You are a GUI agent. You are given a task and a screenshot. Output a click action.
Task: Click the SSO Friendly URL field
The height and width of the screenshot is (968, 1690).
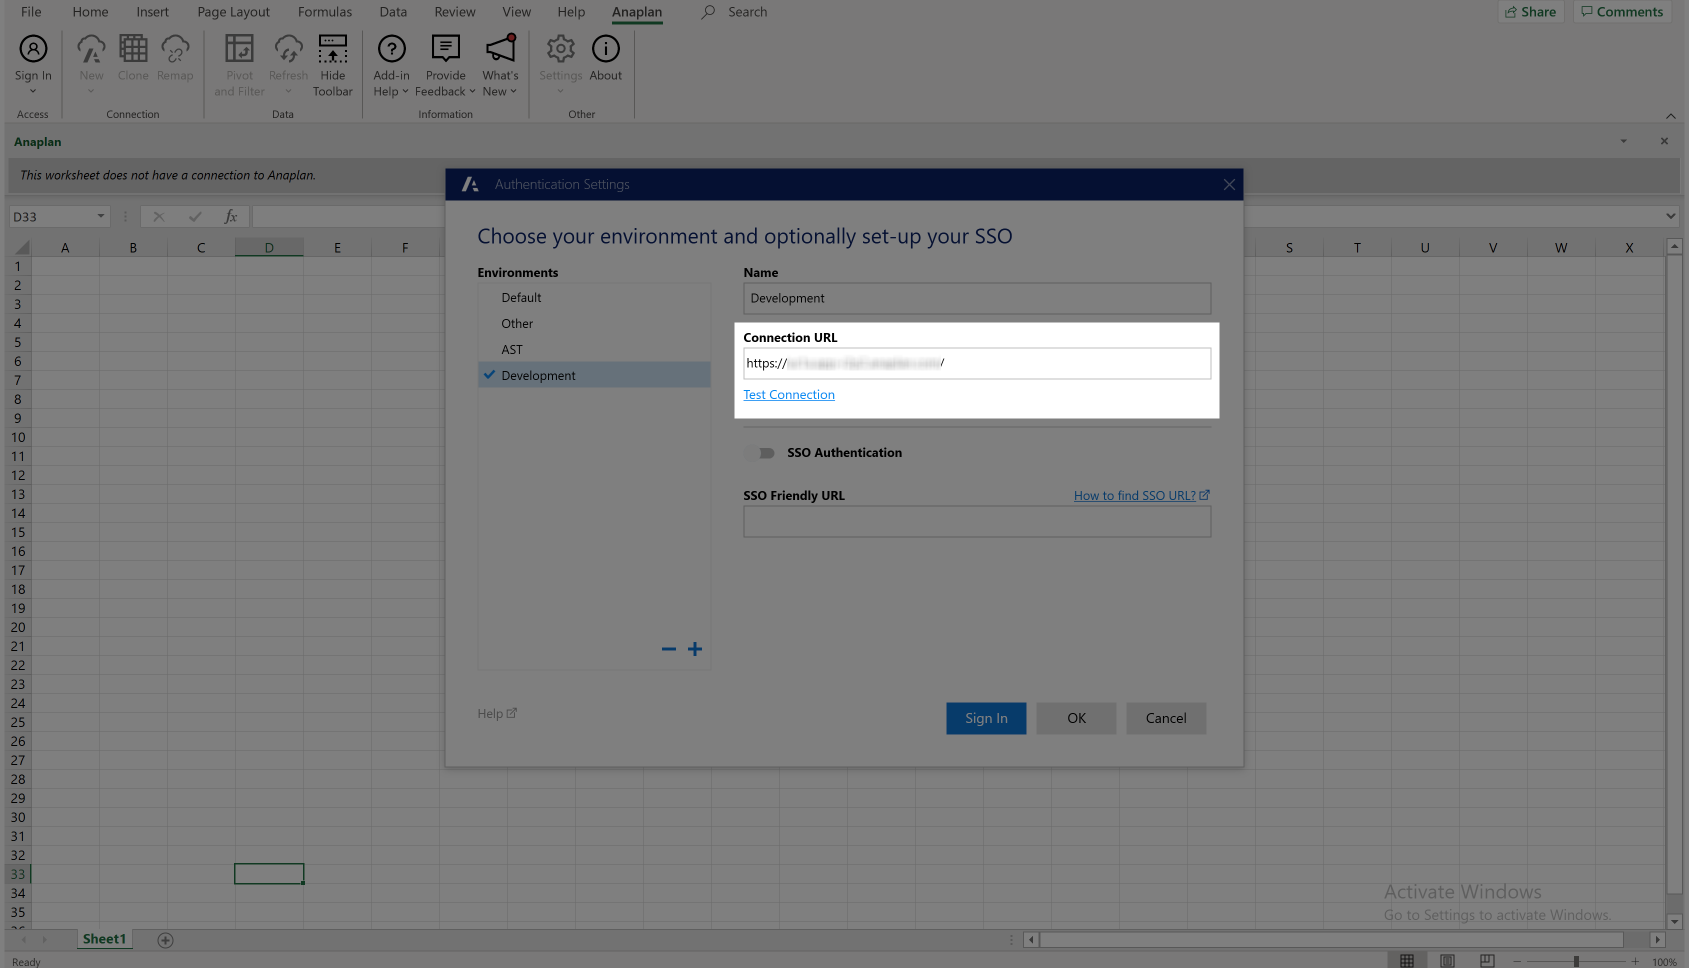point(977,521)
